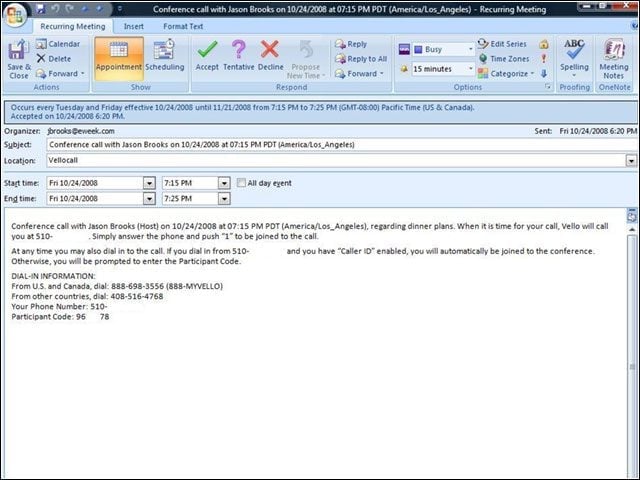Open Calendar from Actions group
Screen dimensions: 640x480
[58, 44]
